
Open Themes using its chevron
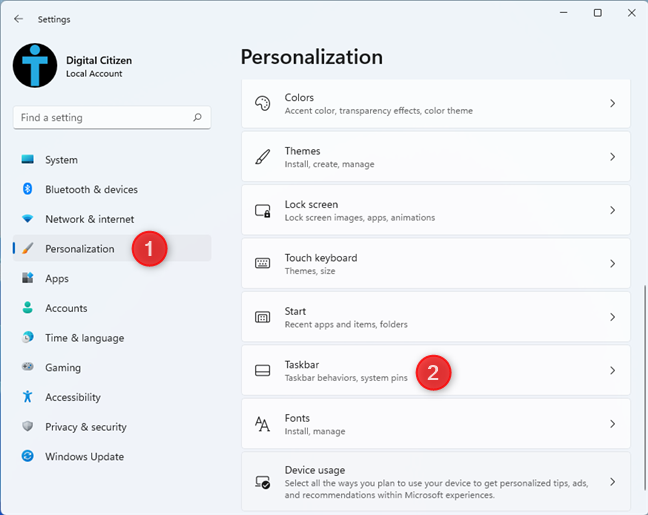(x=612, y=157)
